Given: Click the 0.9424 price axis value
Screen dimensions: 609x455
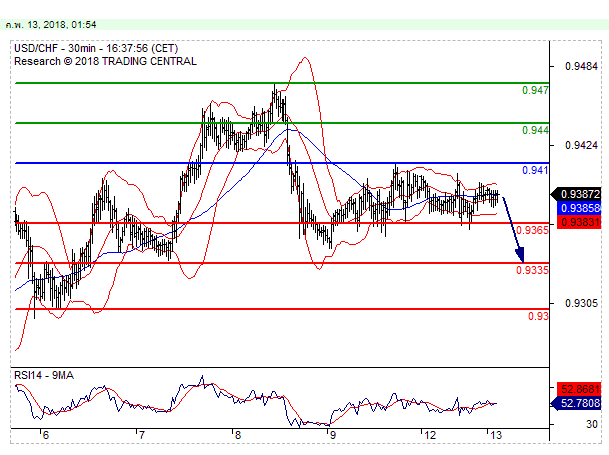Looking at the screenshot, I should pos(581,145).
